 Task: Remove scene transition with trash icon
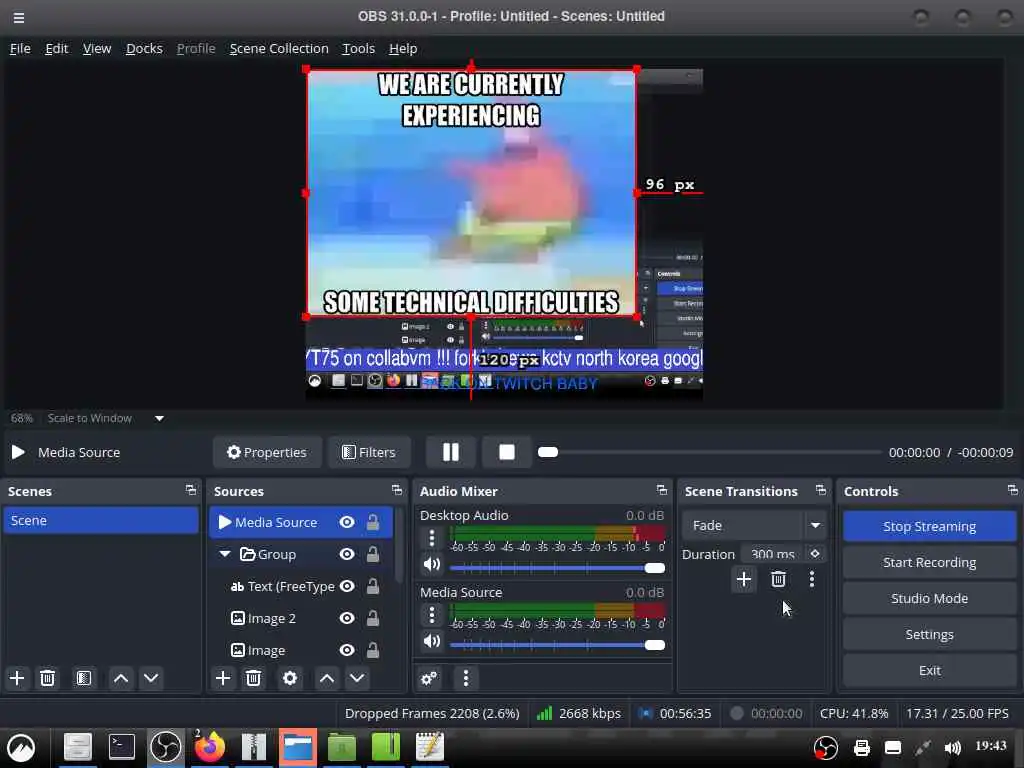pyautogui.click(x=778, y=579)
